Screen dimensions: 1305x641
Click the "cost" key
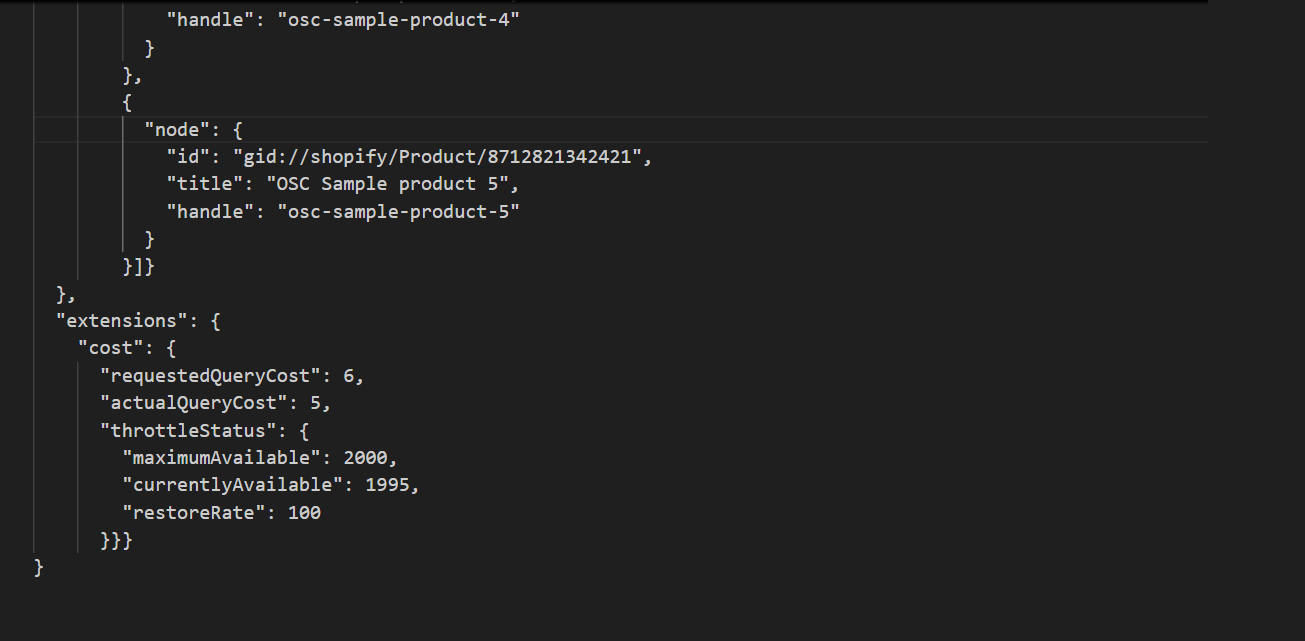(x=111, y=348)
